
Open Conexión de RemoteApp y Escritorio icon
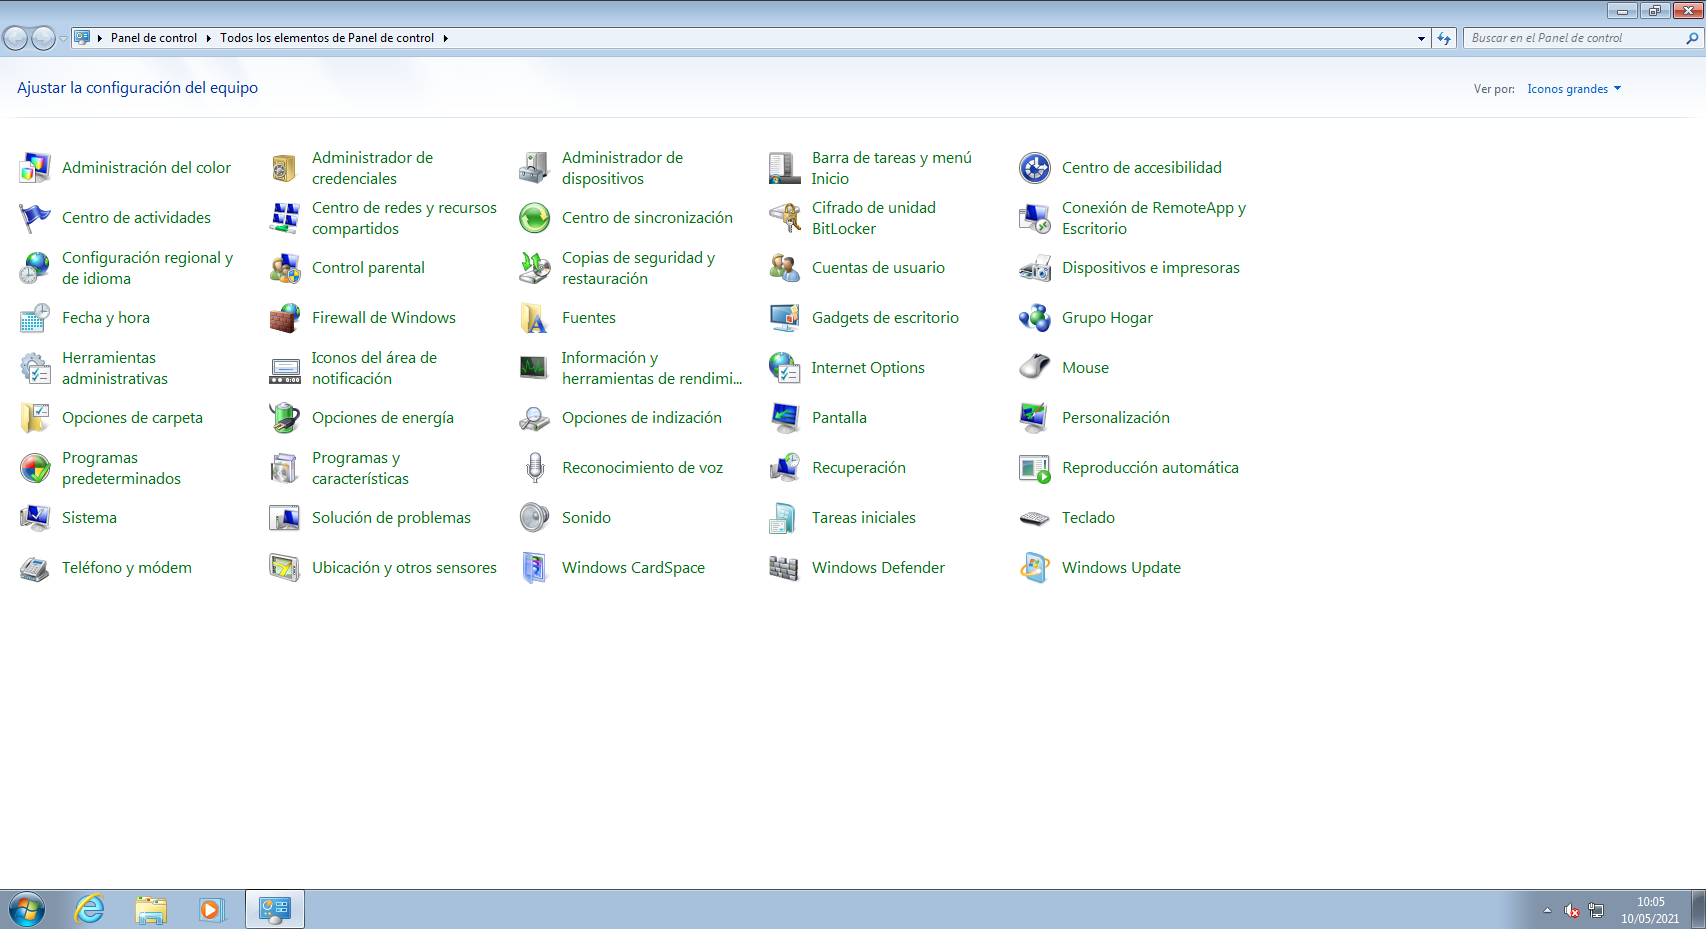(1035, 218)
